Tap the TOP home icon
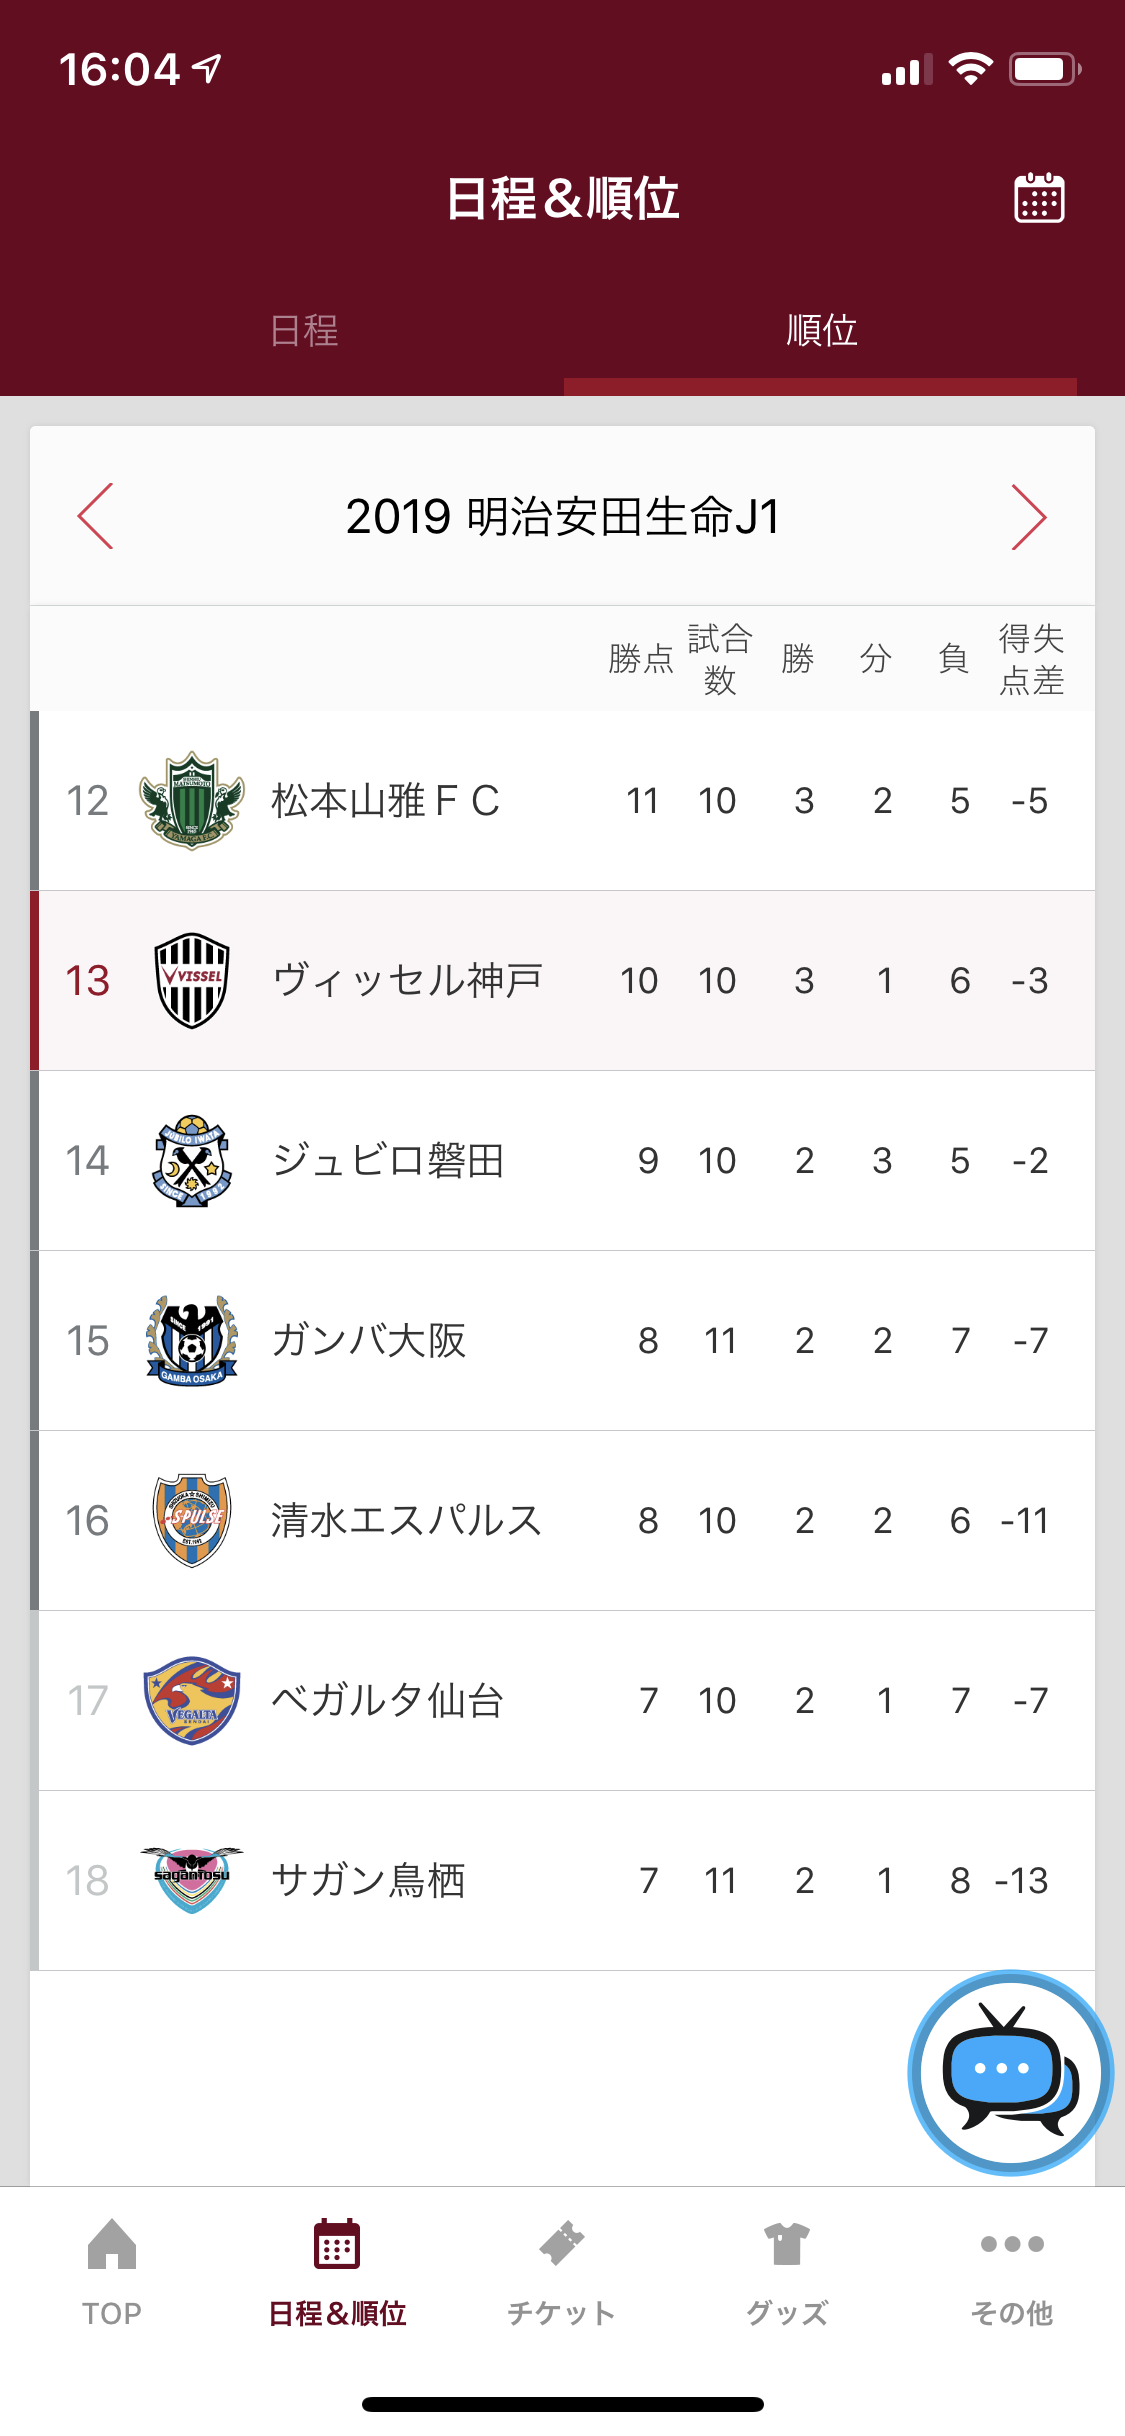 click(112, 2246)
